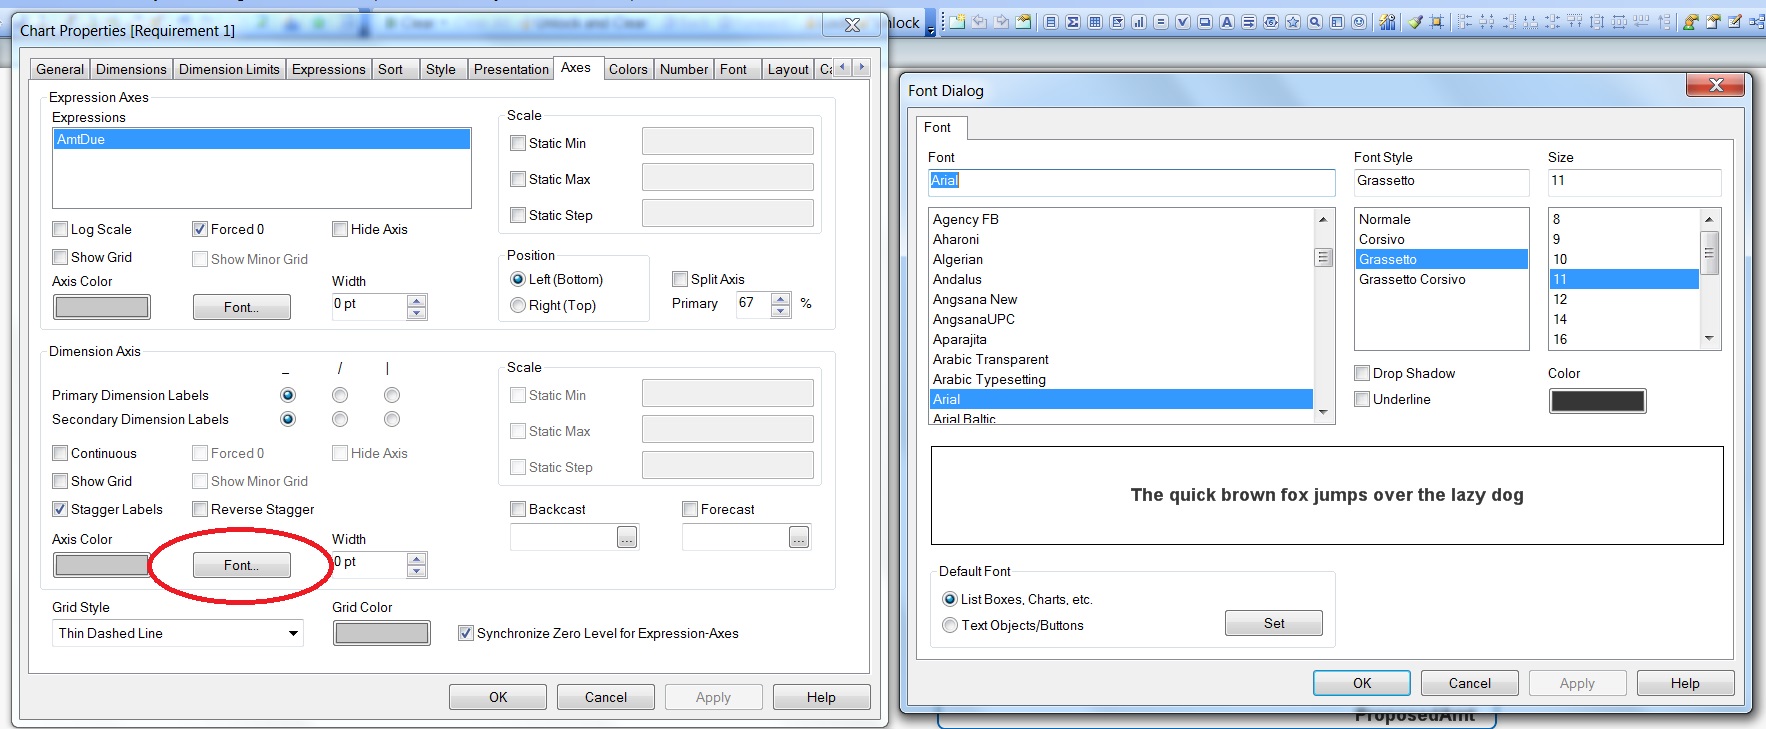Click the Create List Box icon

pyautogui.click(x=1051, y=22)
